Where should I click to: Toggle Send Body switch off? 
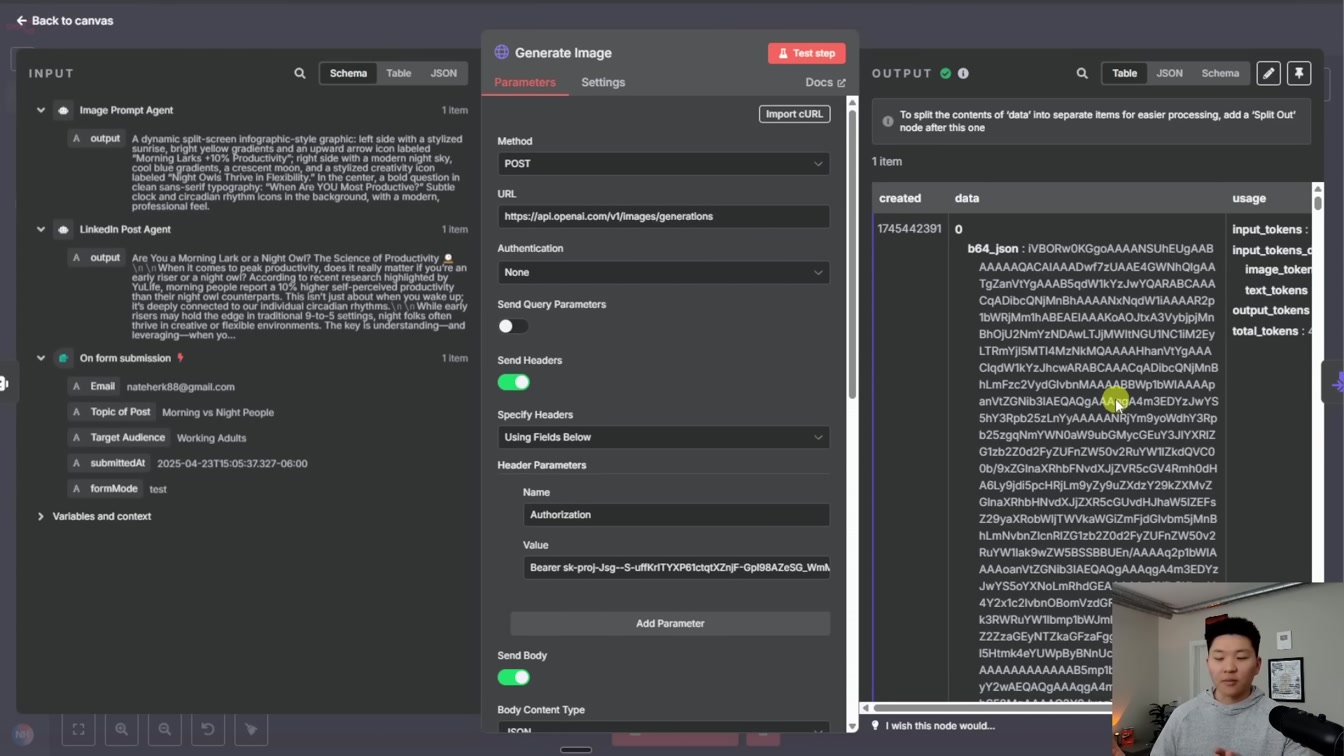pos(513,677)
